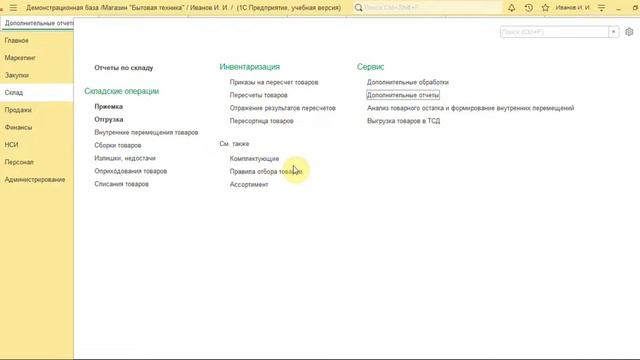This screenshot has height=360, width=640.
Task: Open the Продажи section
Action: click(18, 110)
